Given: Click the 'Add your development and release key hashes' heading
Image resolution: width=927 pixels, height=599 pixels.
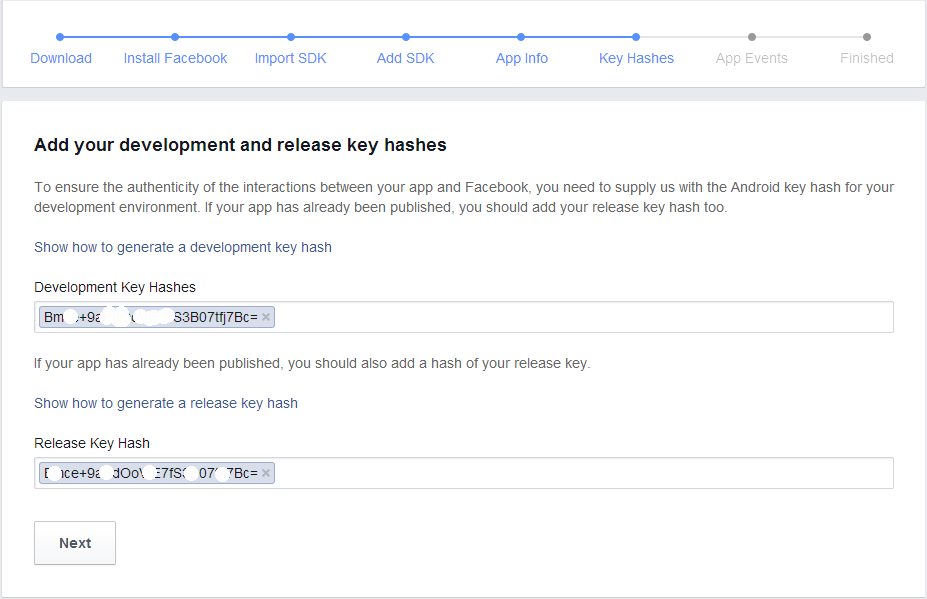Looking at the screenshot, I should [240, 145].
